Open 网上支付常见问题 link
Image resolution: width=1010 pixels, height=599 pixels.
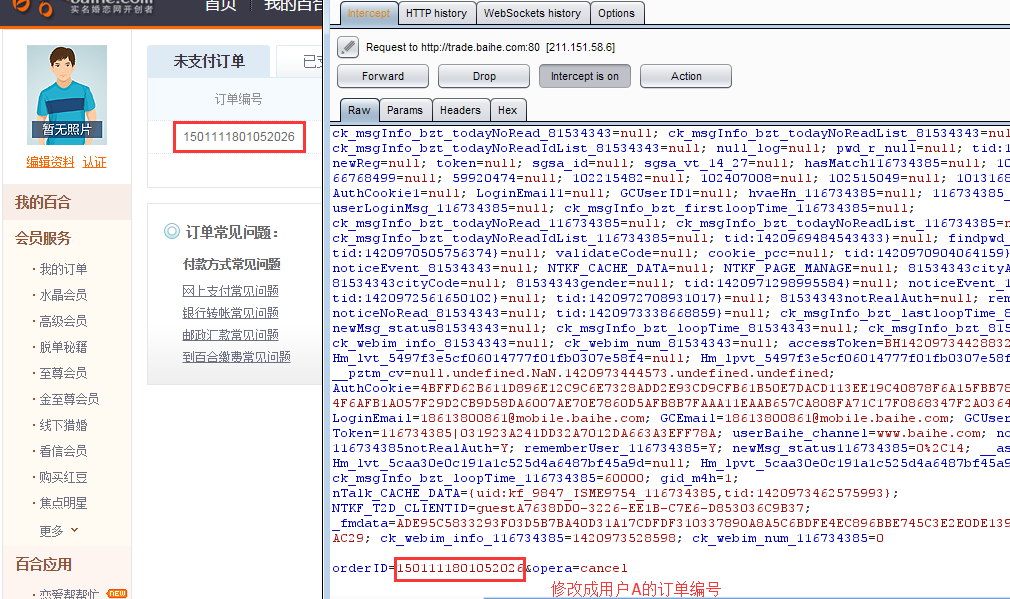231,291
